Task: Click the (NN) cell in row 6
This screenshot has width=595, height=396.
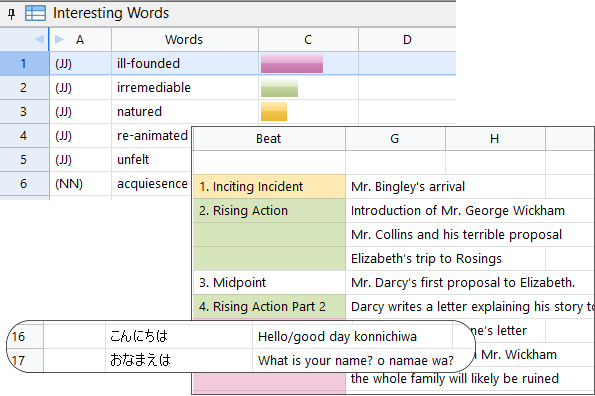Action: click(x=80, y=184)
